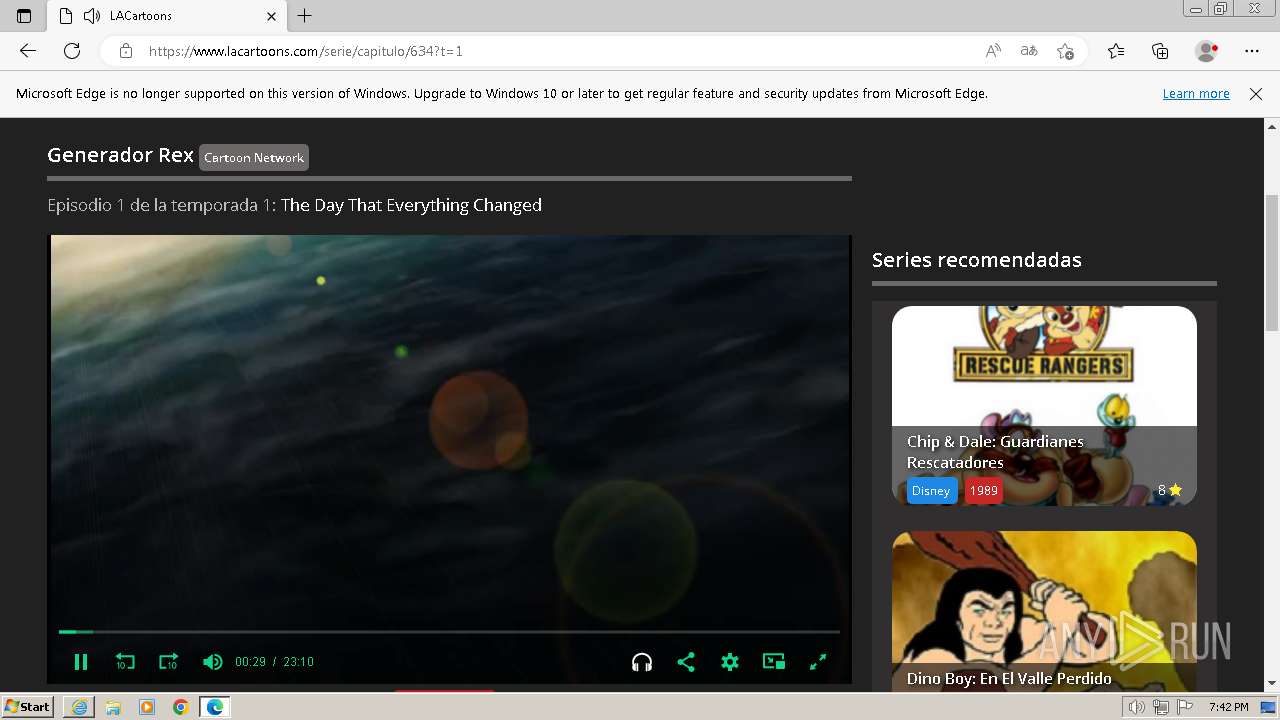Pause the video playback

(x=81, y=662)
